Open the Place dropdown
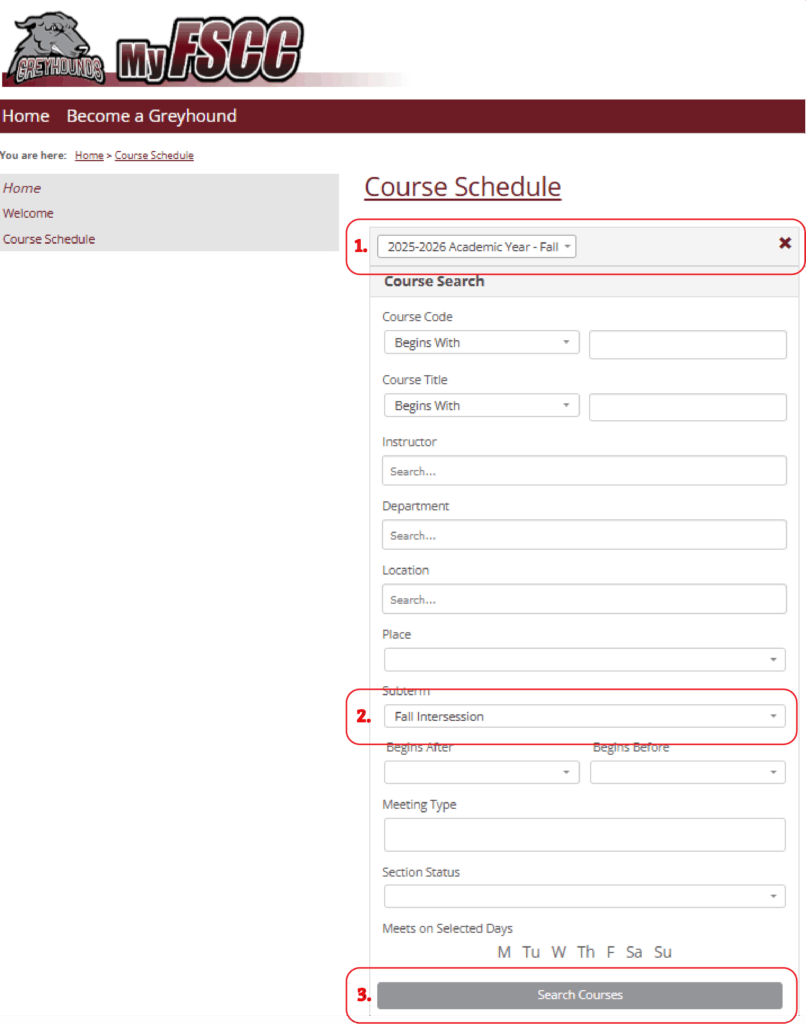The height and width of the screenshot is (1024, 806). 584,659
